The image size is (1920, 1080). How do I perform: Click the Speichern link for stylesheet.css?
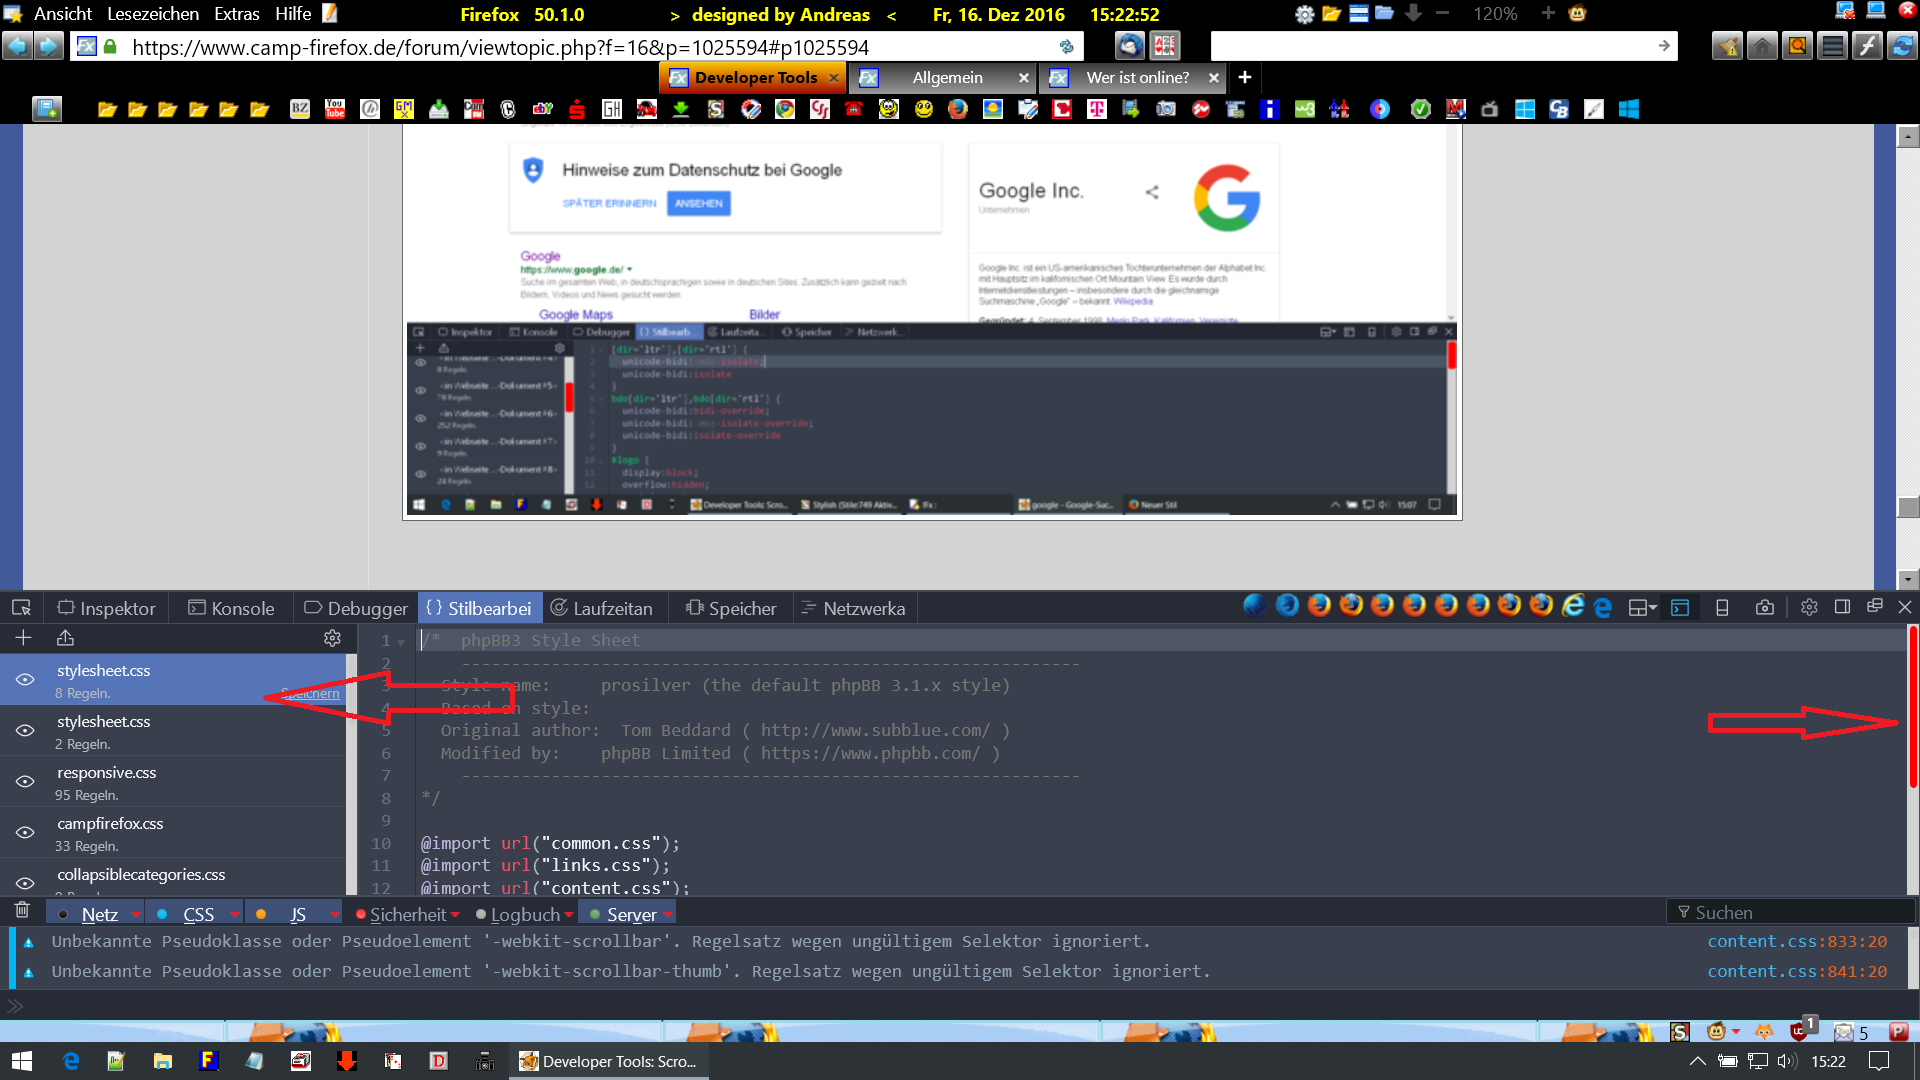[x=310, y=694]
